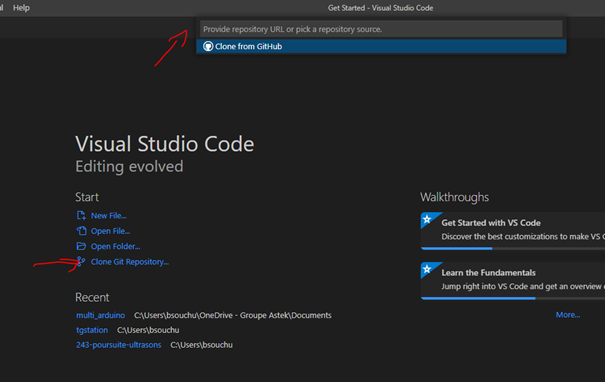This screenshot has height=382, width=605.
Task: Click the Open File icon
Action: (x=81, y=231)
